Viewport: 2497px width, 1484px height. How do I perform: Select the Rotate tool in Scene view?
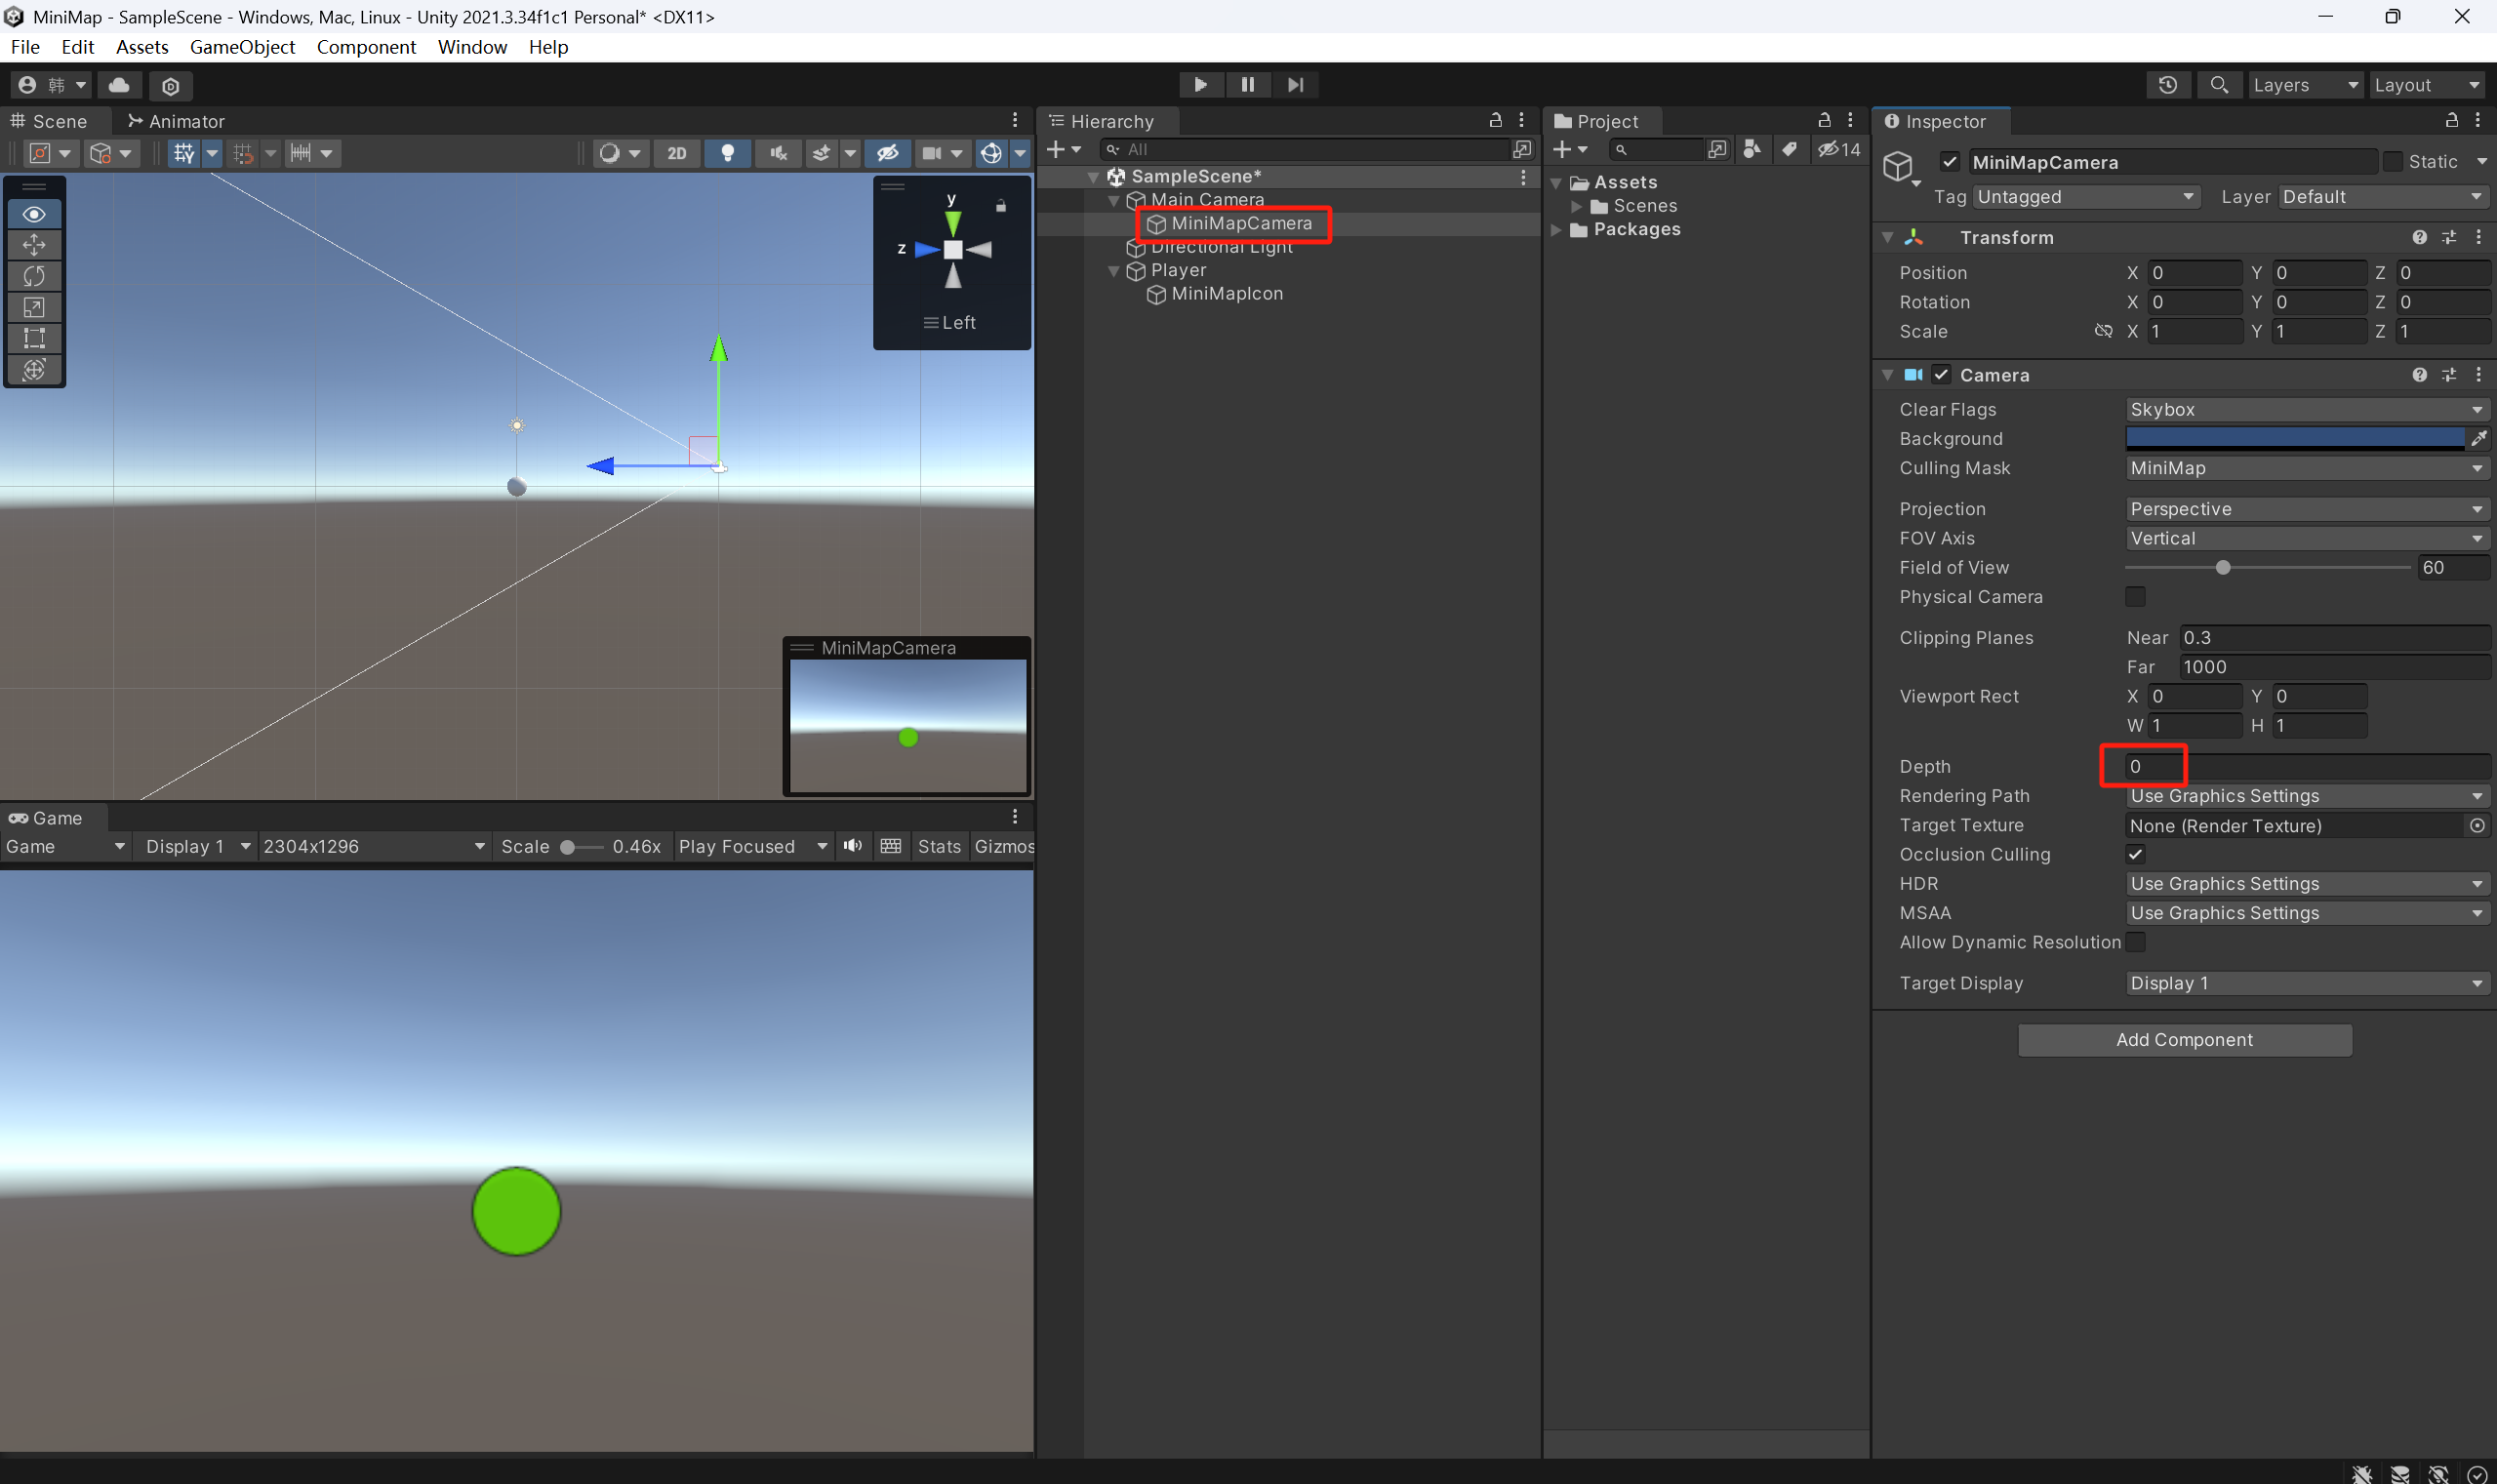[x=34, y=276]
